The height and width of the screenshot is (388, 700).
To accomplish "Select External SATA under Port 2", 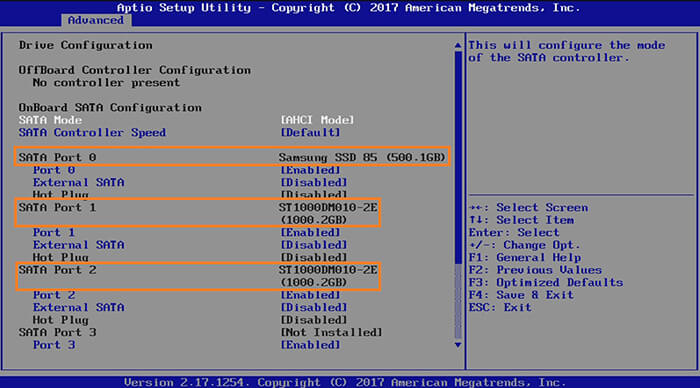I will [x=79, y=308].
